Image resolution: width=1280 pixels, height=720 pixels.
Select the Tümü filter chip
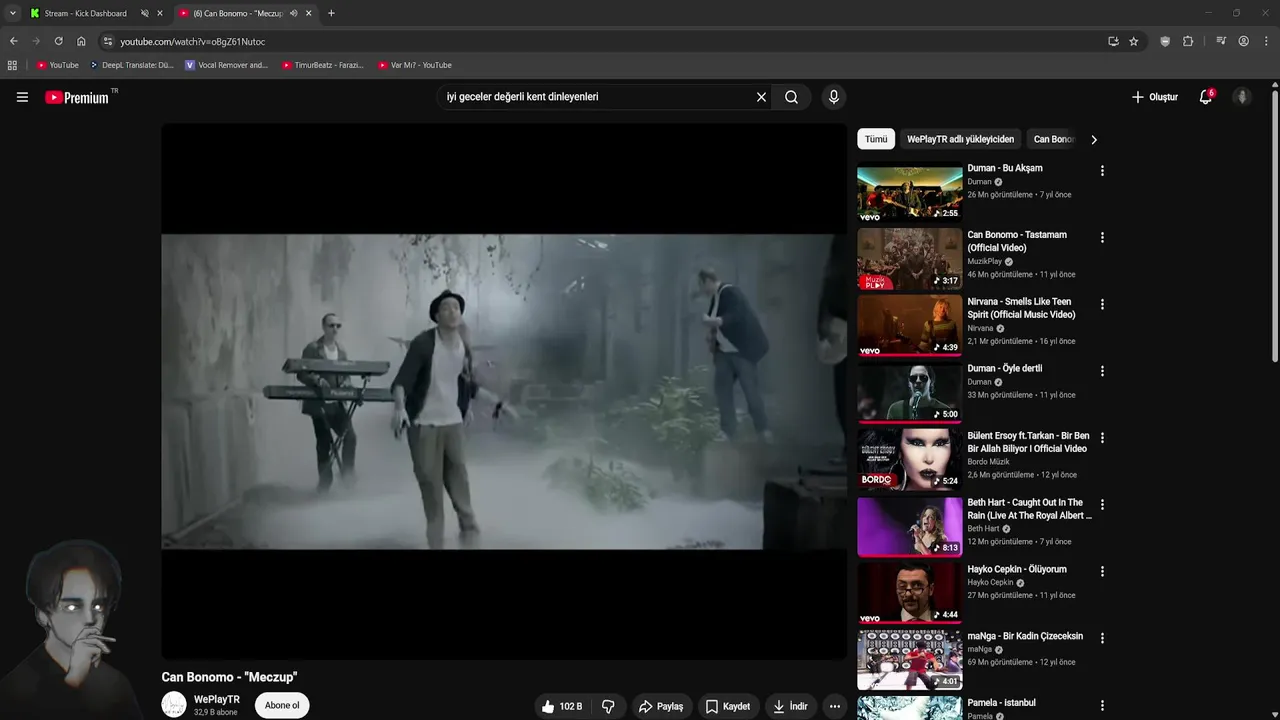pos(876,139)
